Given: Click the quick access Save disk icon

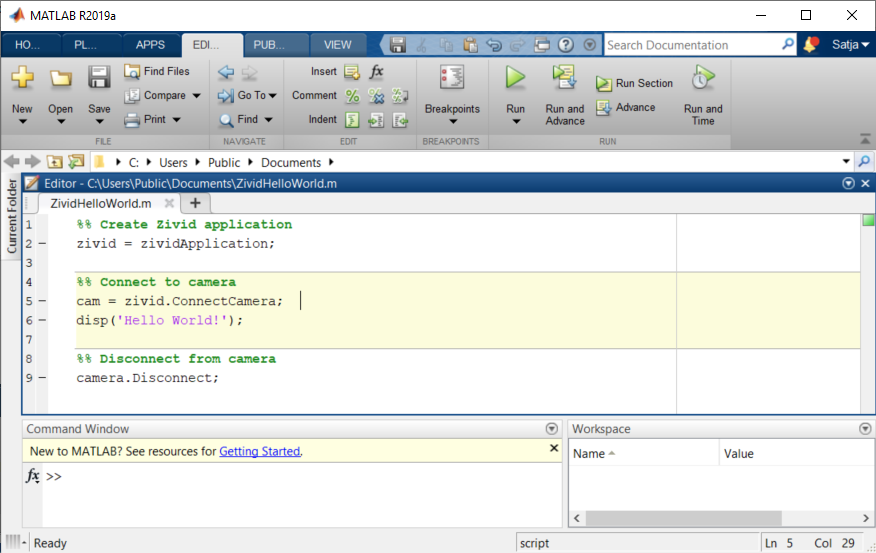Looking at the screenshot, I should (397, 45).
